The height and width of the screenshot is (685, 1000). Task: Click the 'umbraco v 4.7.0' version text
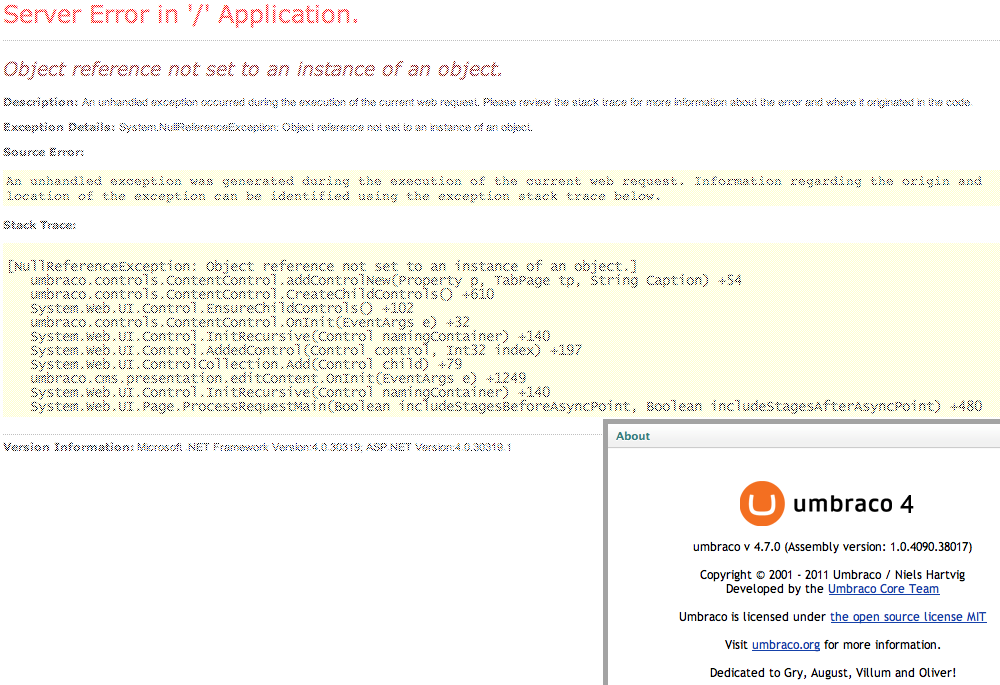pos(832,547)
